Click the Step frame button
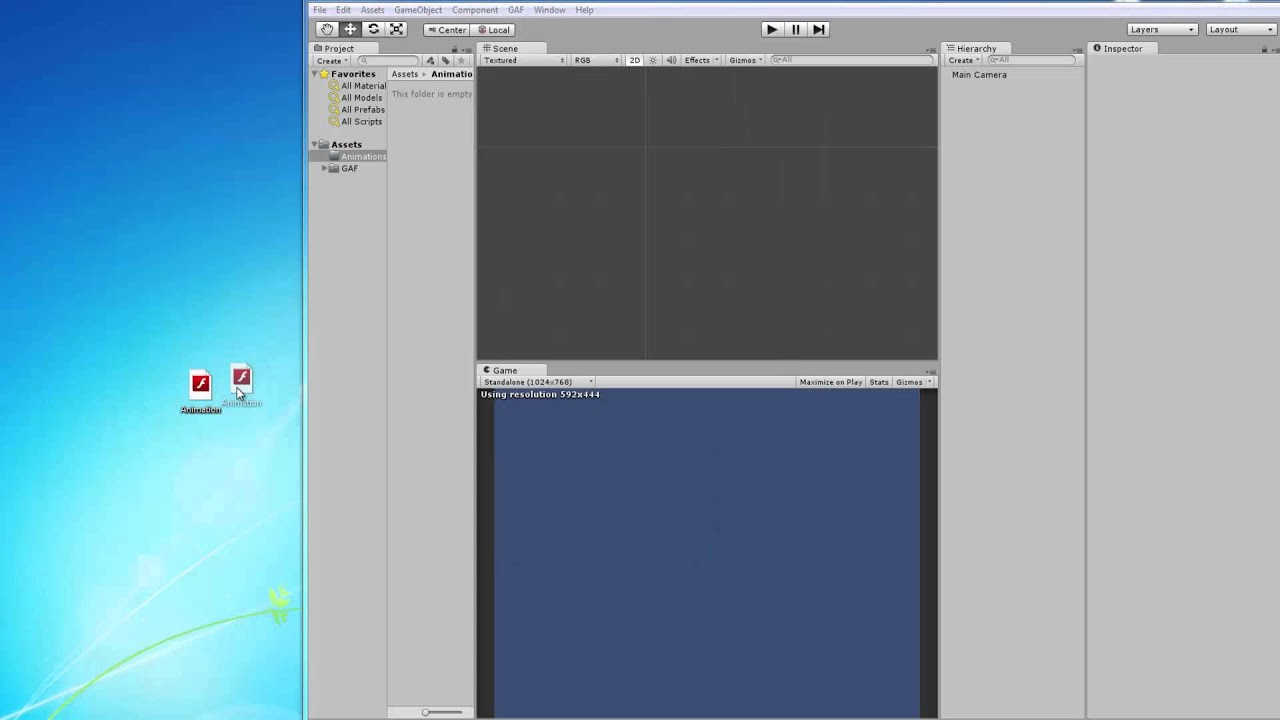The image size is (1280, 720). [819, 30]
